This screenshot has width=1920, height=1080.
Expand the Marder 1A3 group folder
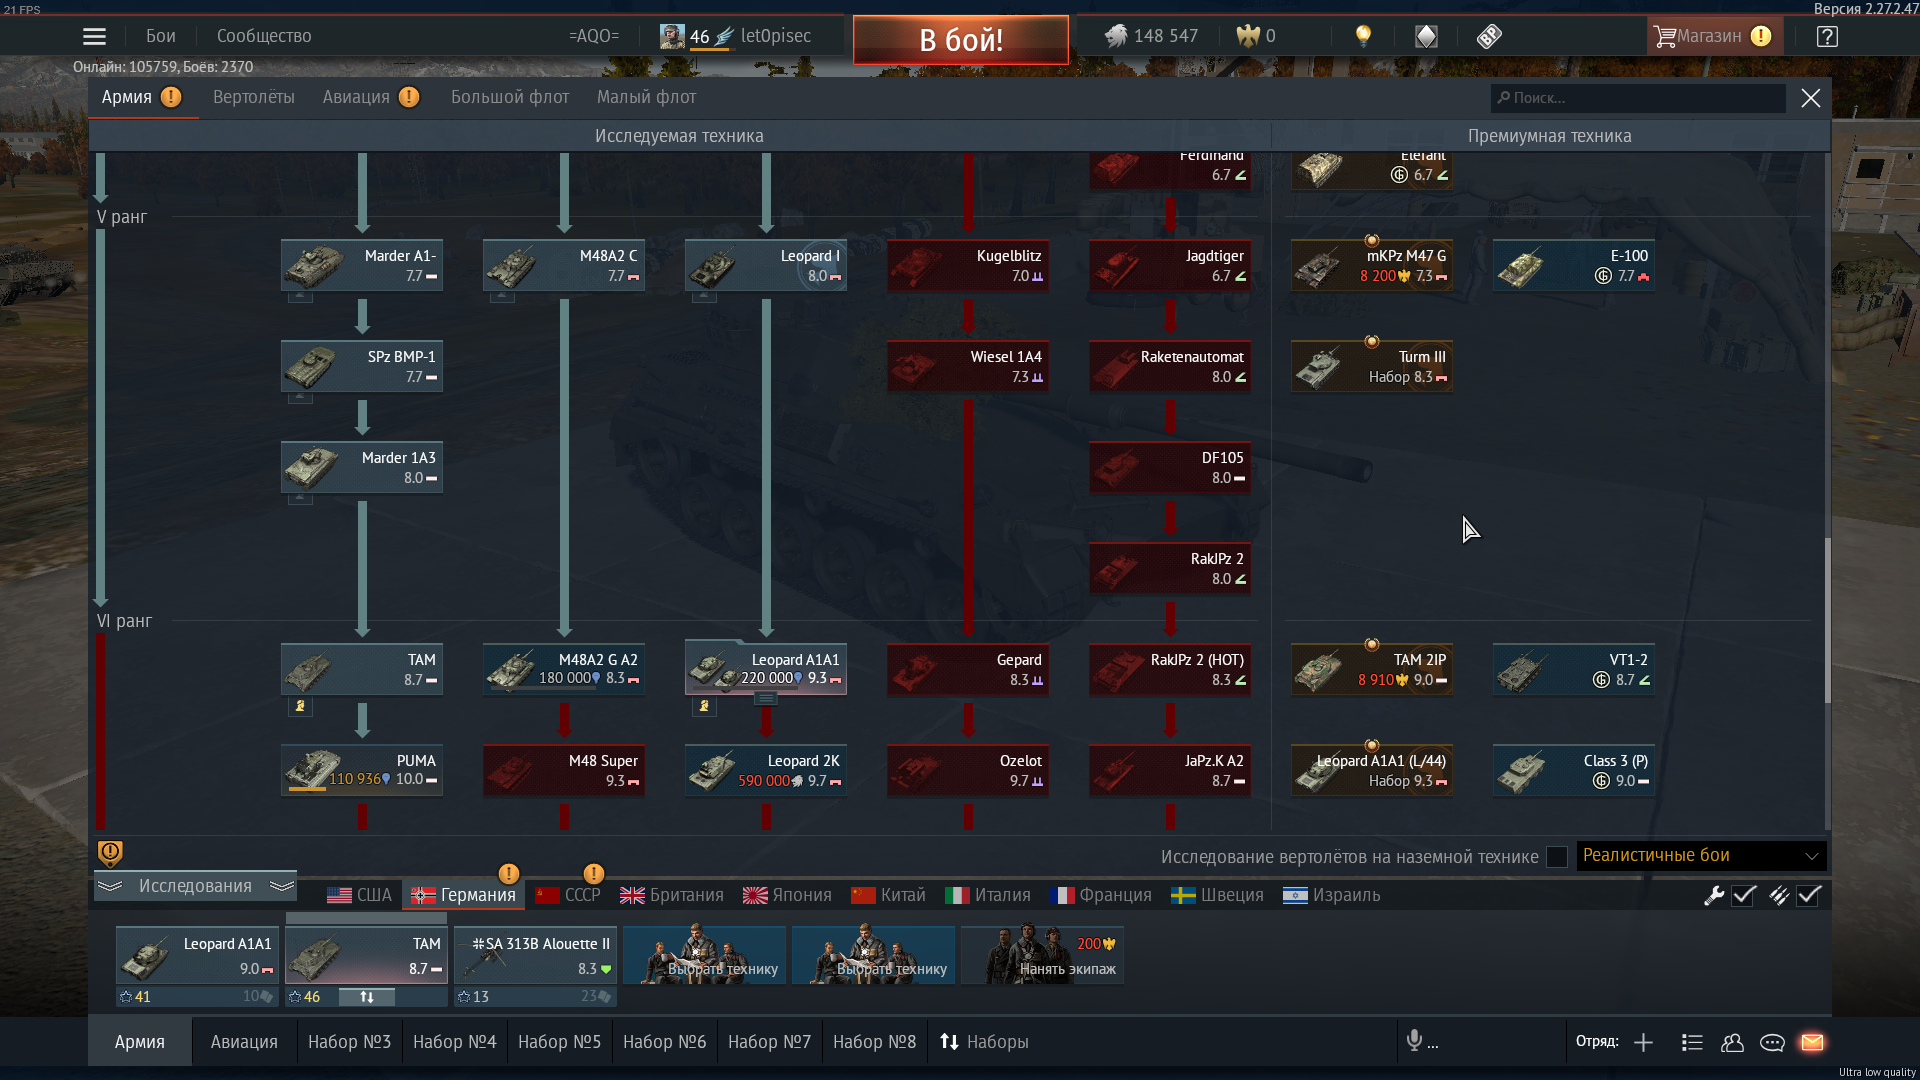pos(300,498)
